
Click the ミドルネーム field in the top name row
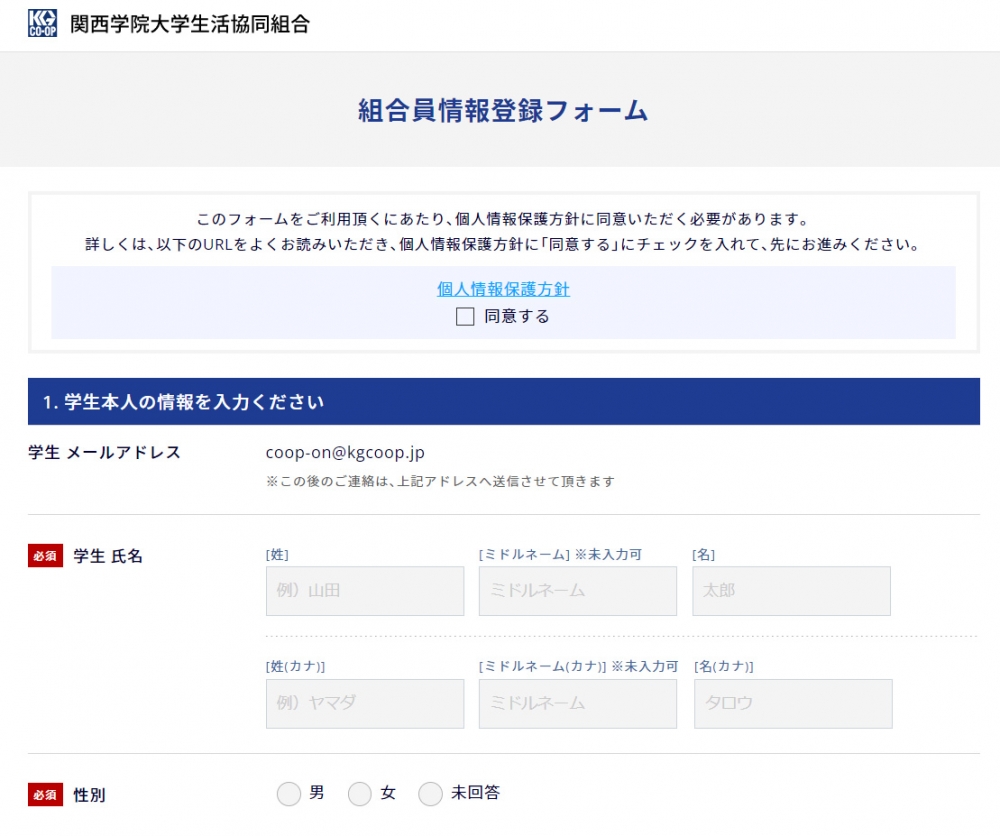578,591
